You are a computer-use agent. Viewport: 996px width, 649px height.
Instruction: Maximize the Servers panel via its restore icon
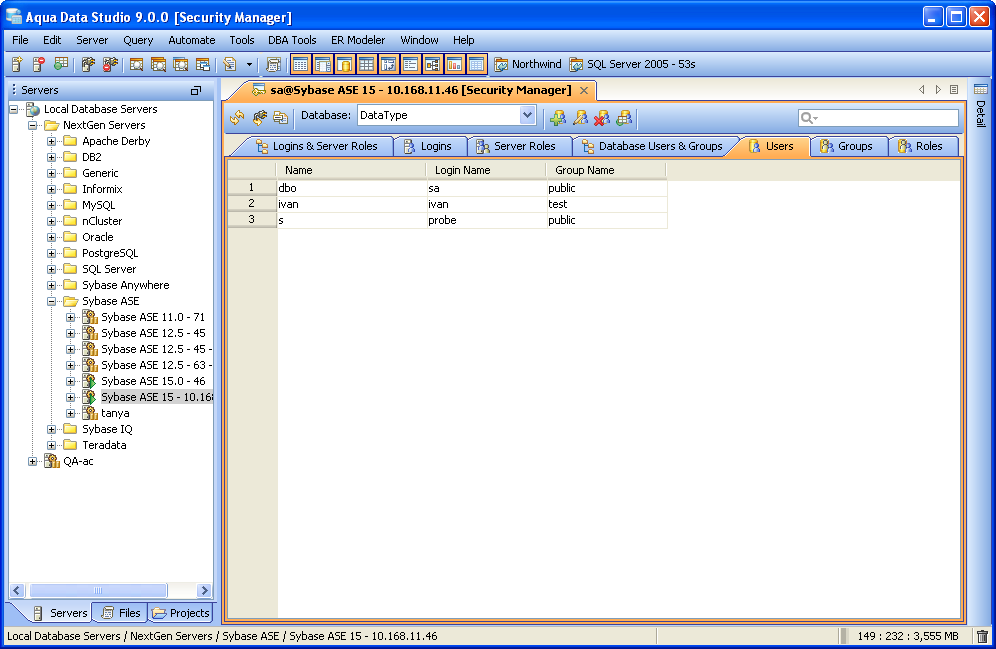pos(196,91)
